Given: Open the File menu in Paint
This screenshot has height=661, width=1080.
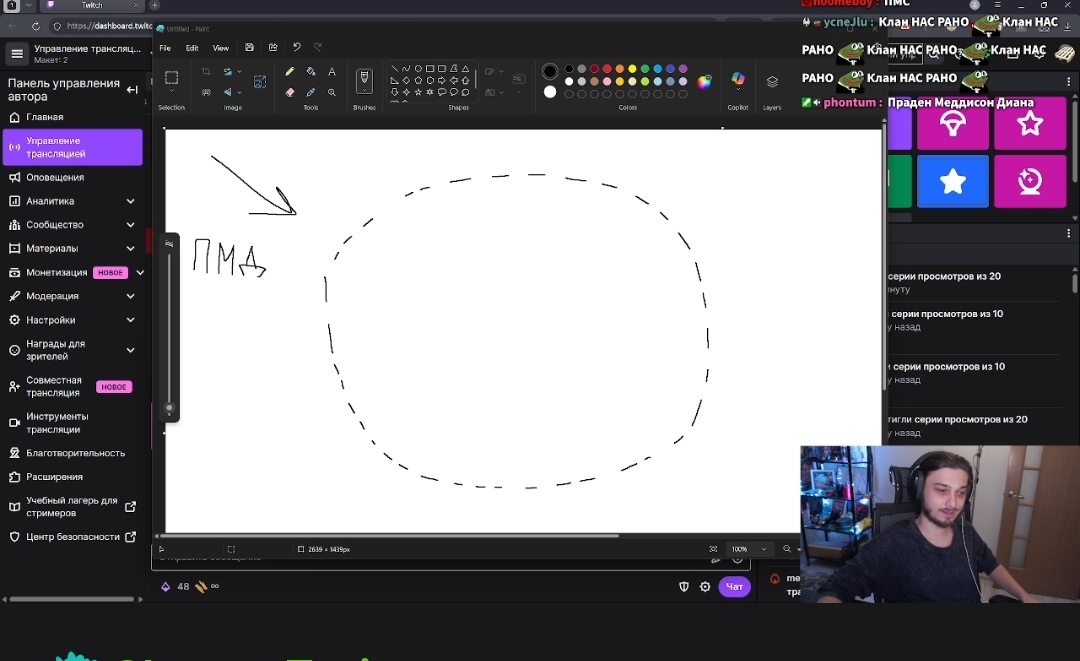Looking at the screenshot, I should click(165, 48).
